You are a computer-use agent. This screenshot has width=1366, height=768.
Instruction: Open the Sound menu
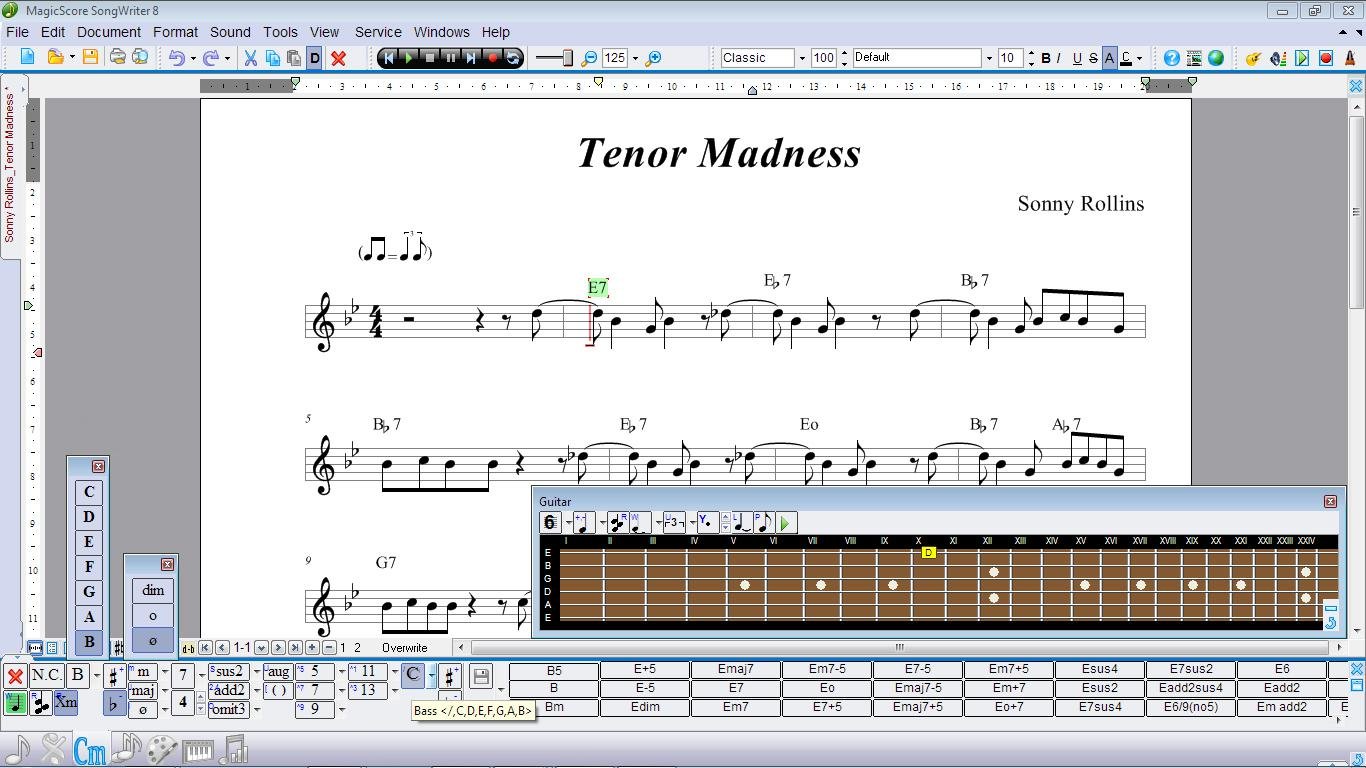coord(230,32)
